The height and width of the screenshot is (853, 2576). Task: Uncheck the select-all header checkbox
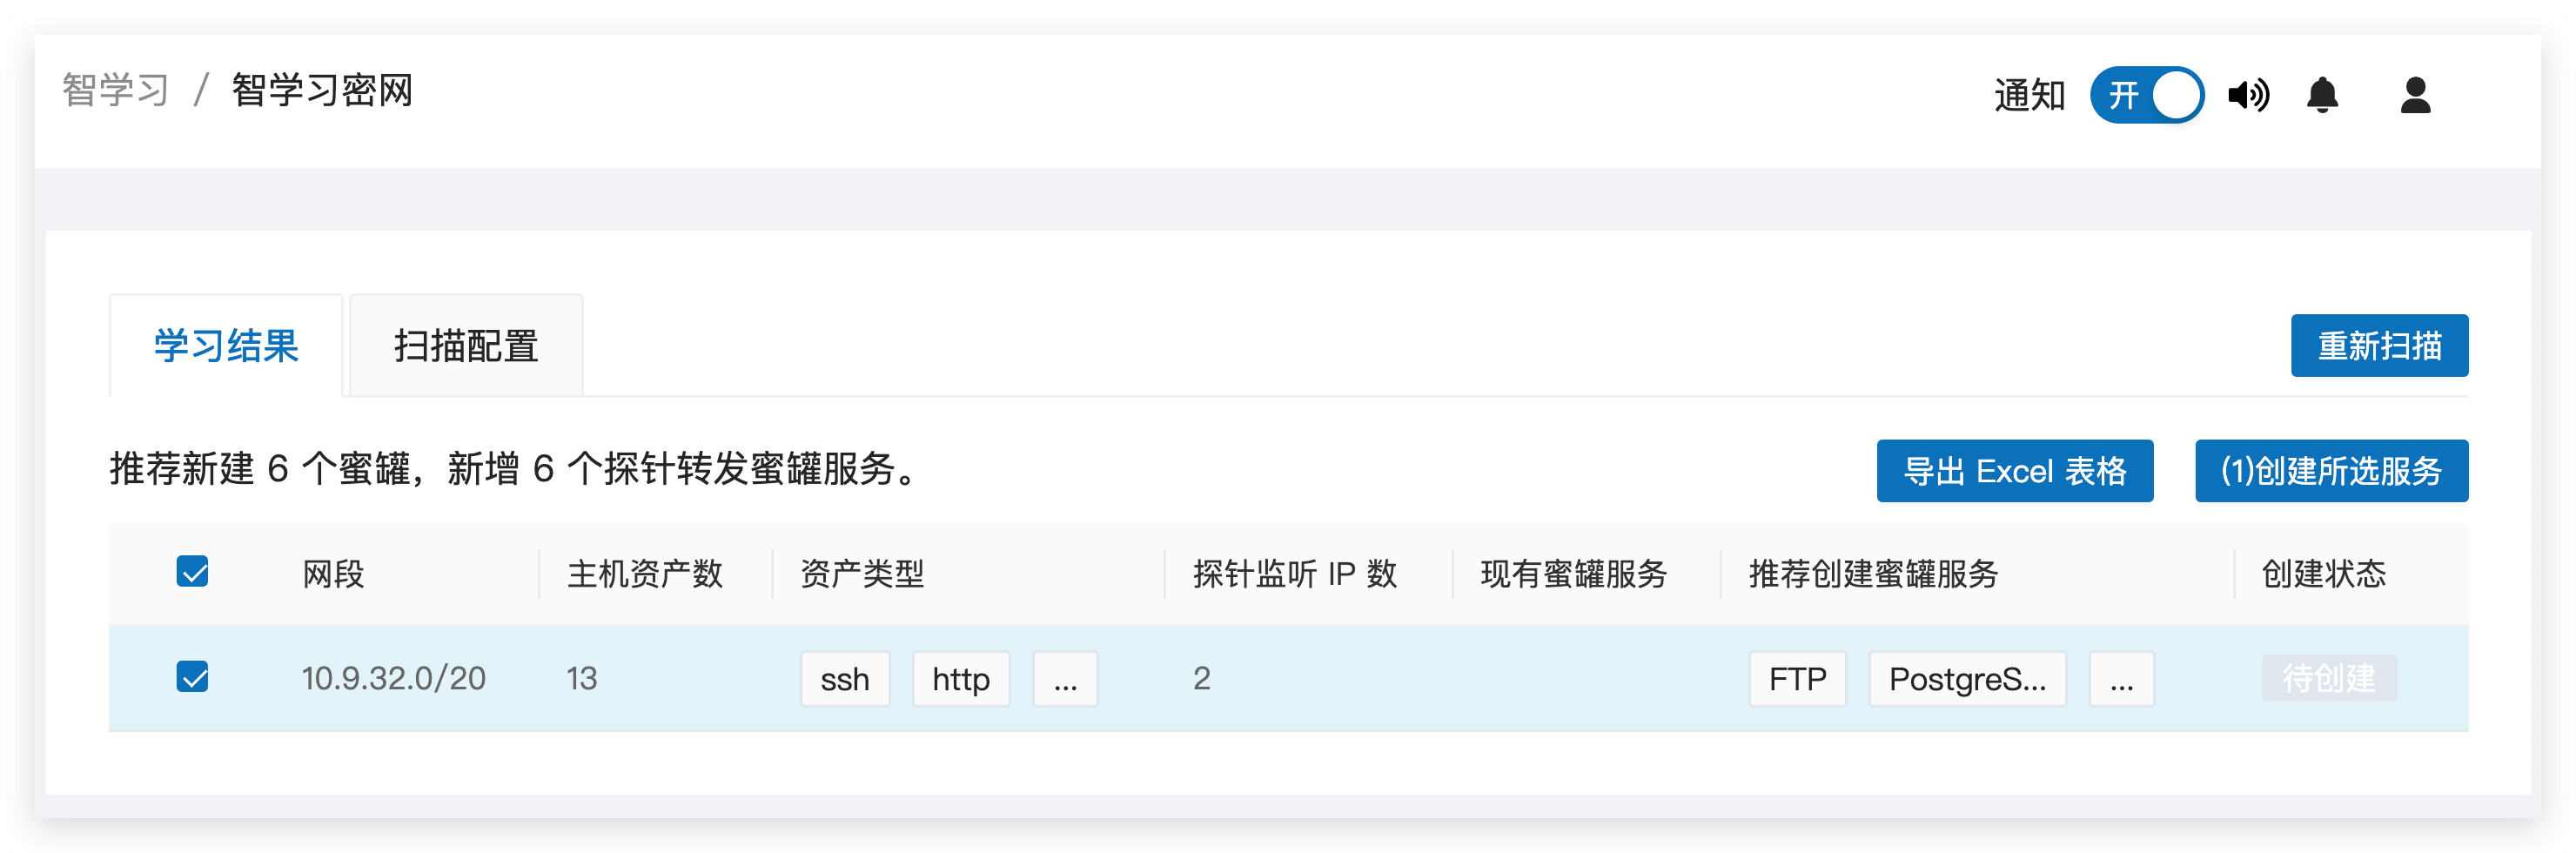pyautogui.click(x=192, y=572)
